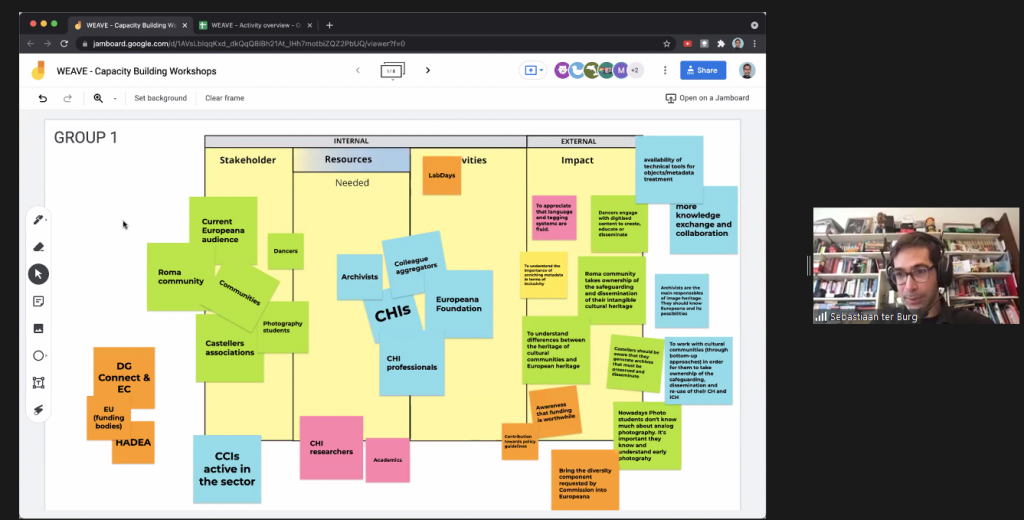Click the Europeana Foundation sticky note
1024x520 pixels.
click(x=460, y=304)
